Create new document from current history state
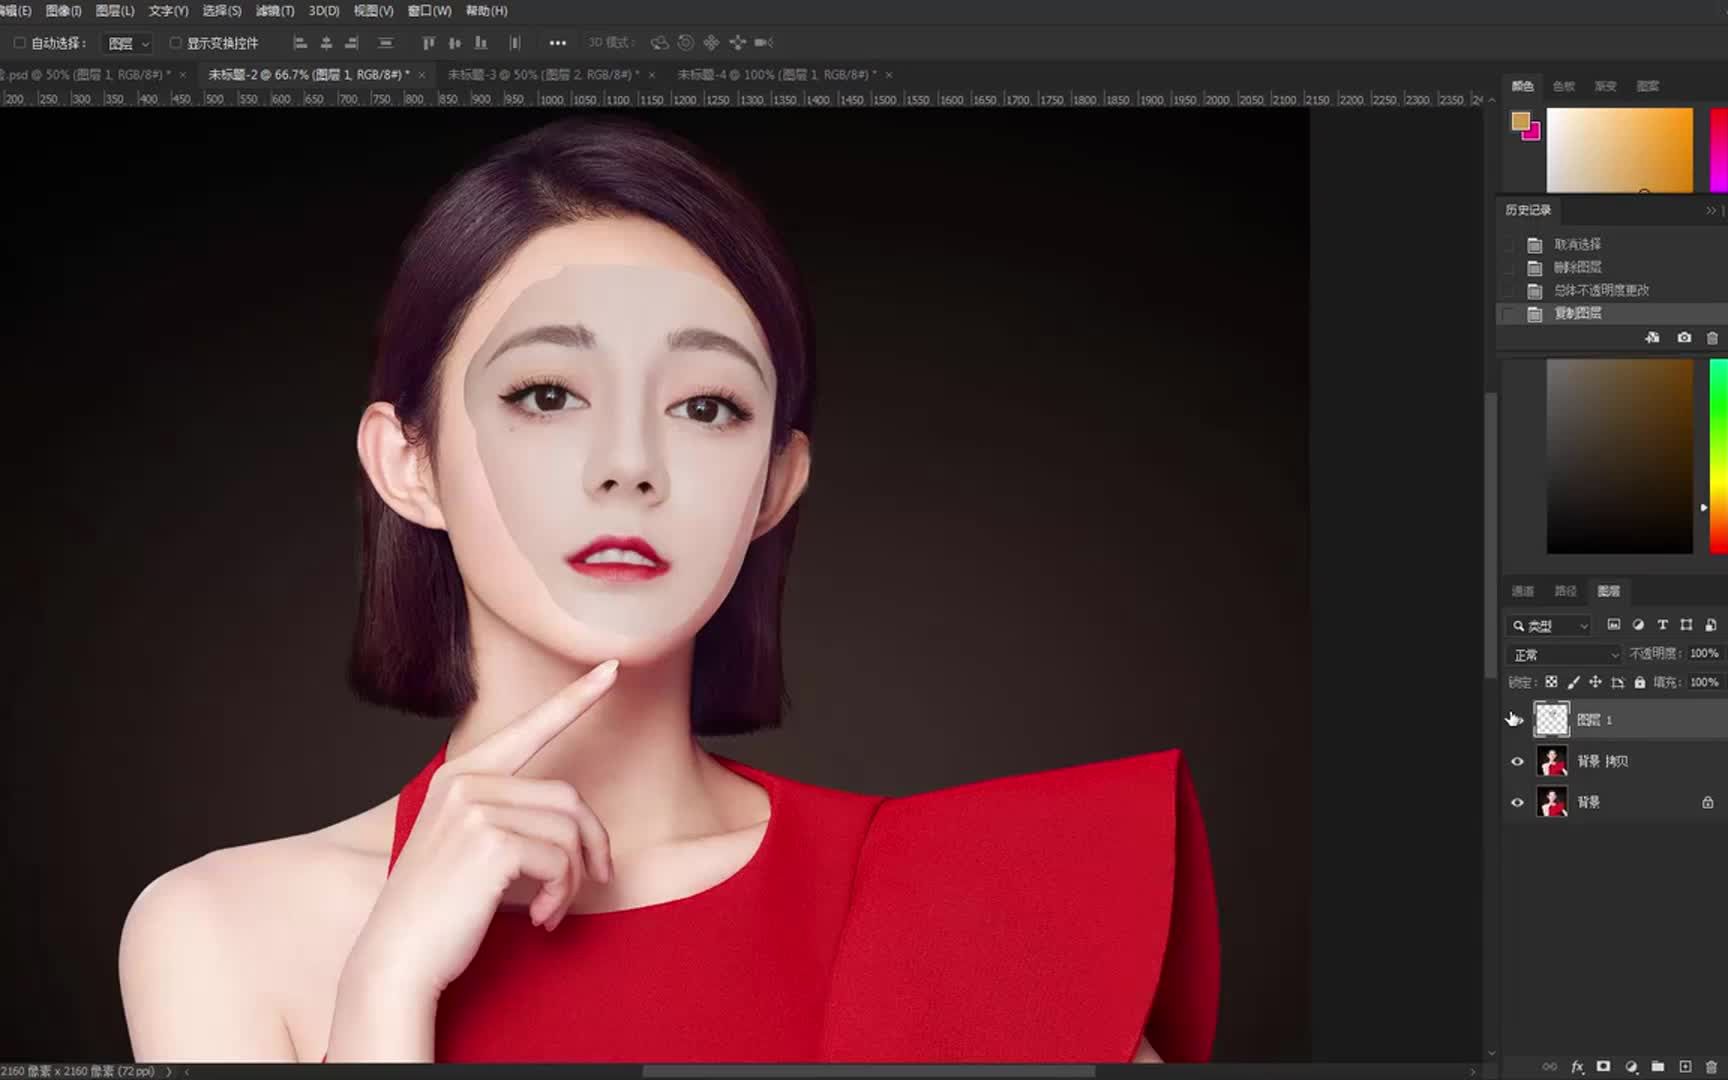The width and height of the screenshot is (1728, 1080). pos(1653,338)
